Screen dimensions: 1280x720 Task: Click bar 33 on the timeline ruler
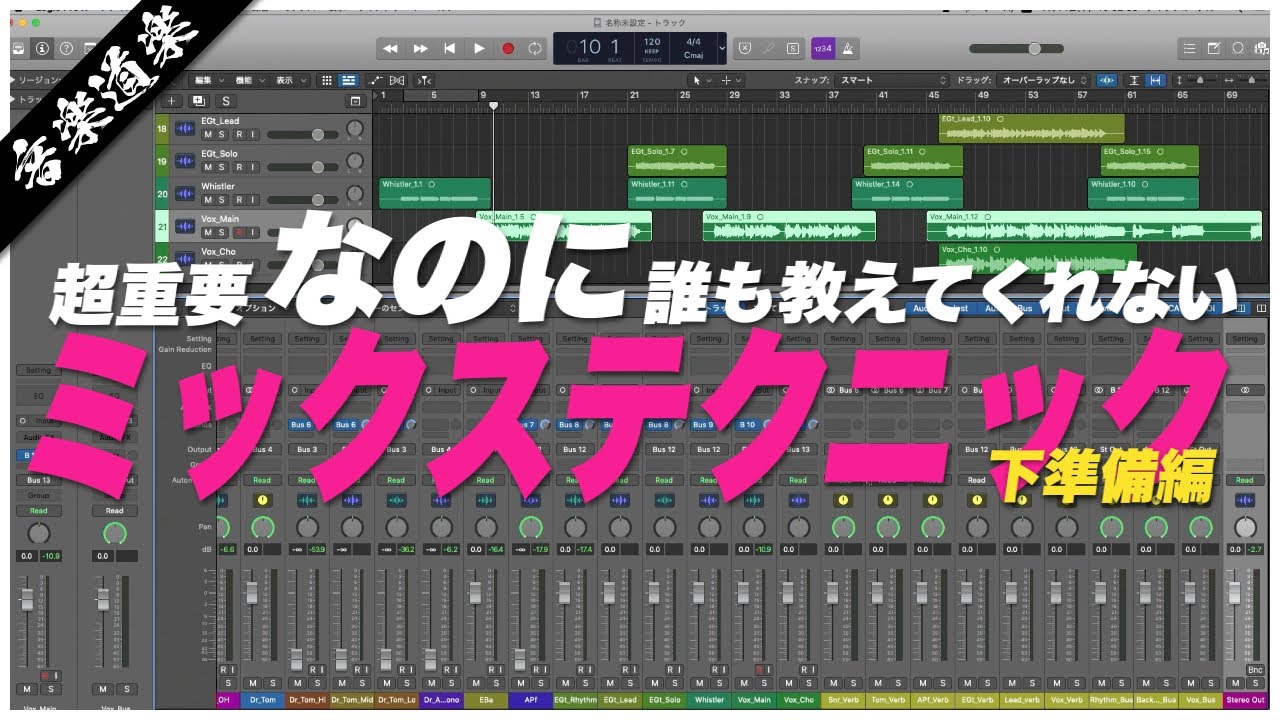coord(784,95)
